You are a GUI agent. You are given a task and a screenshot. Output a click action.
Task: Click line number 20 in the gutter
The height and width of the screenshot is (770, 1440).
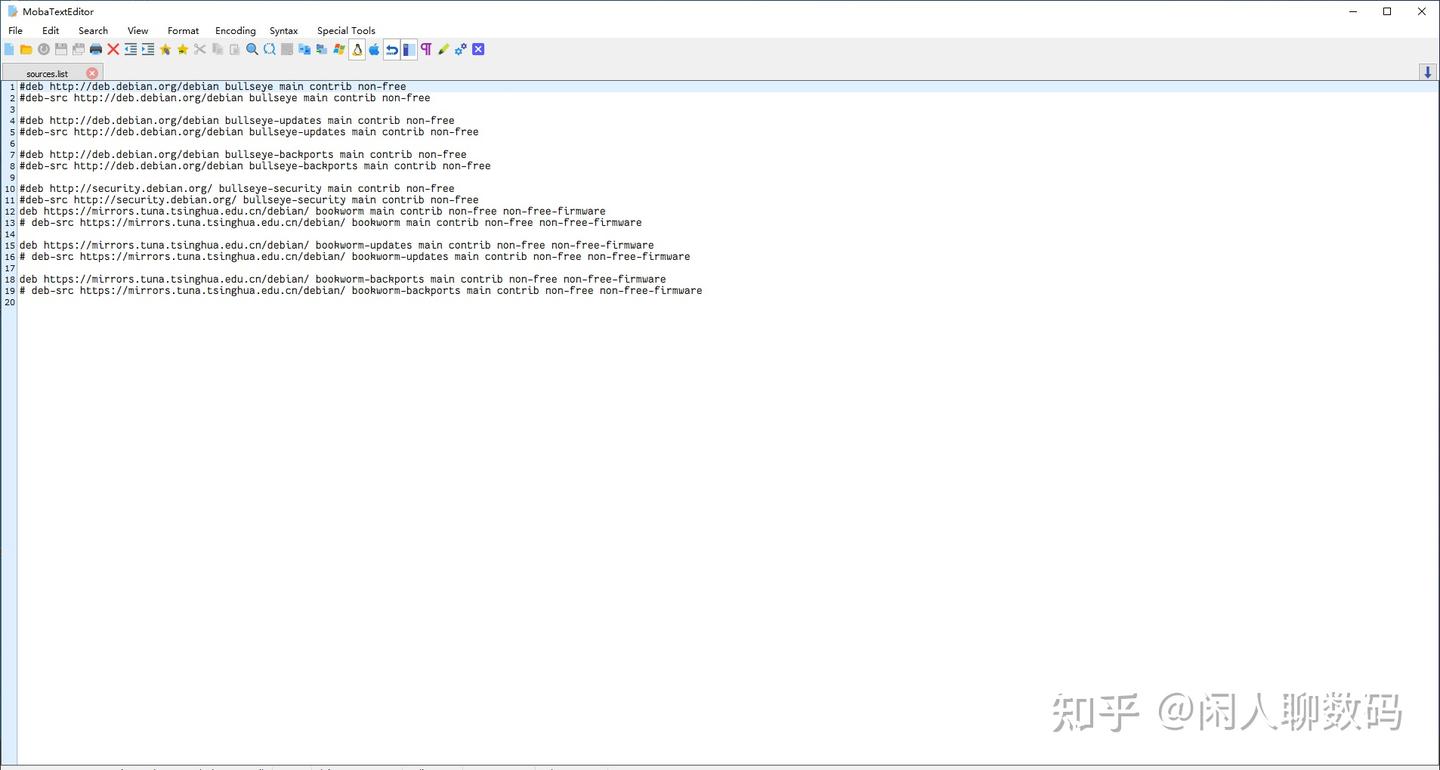[x=10, y=302]
